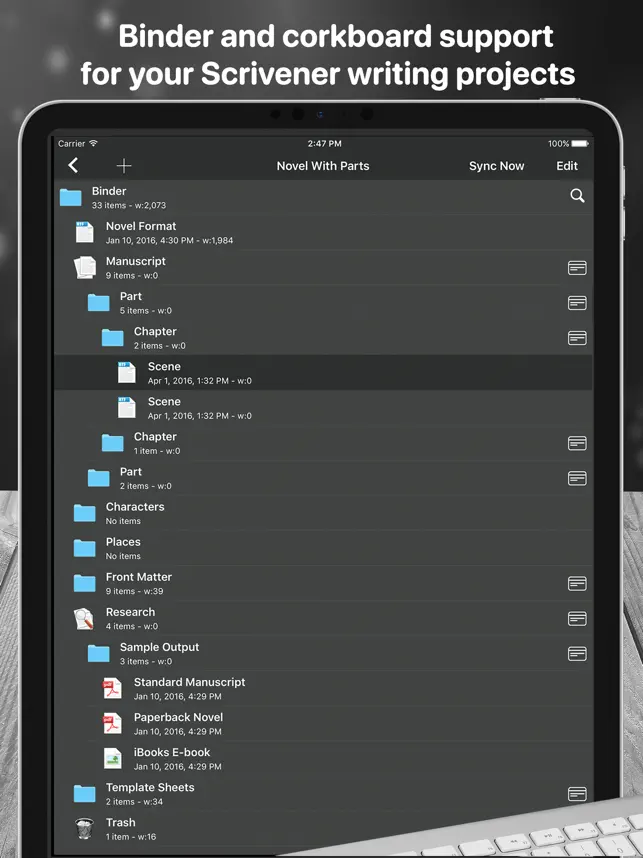The width and height of the screenshot is (643, 858).
Task: Select the Manuscript label
Action: coord(136,261)
